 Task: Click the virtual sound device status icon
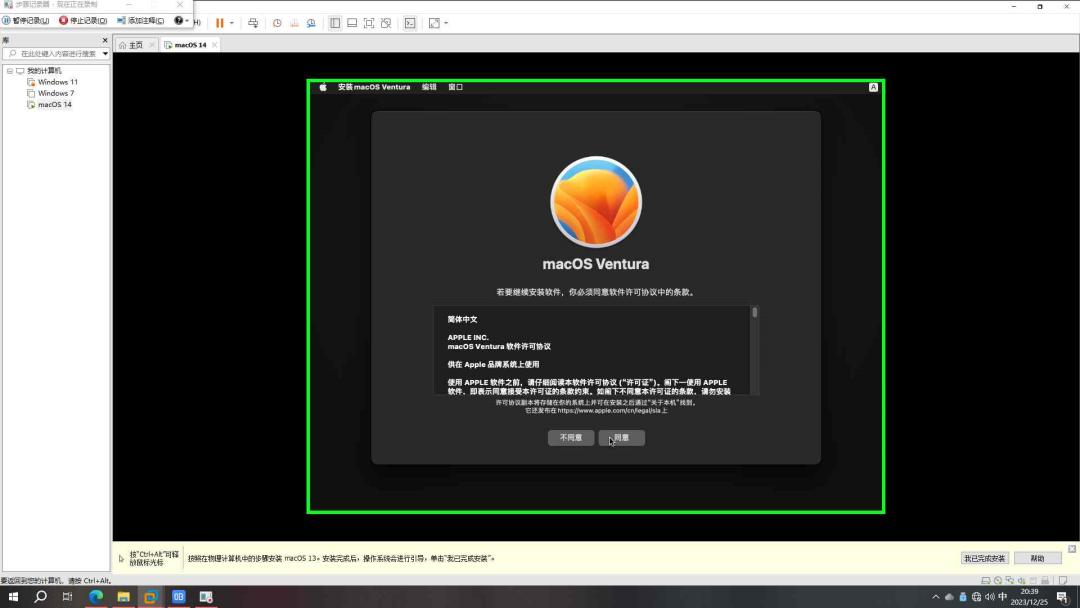(1022, 578)
